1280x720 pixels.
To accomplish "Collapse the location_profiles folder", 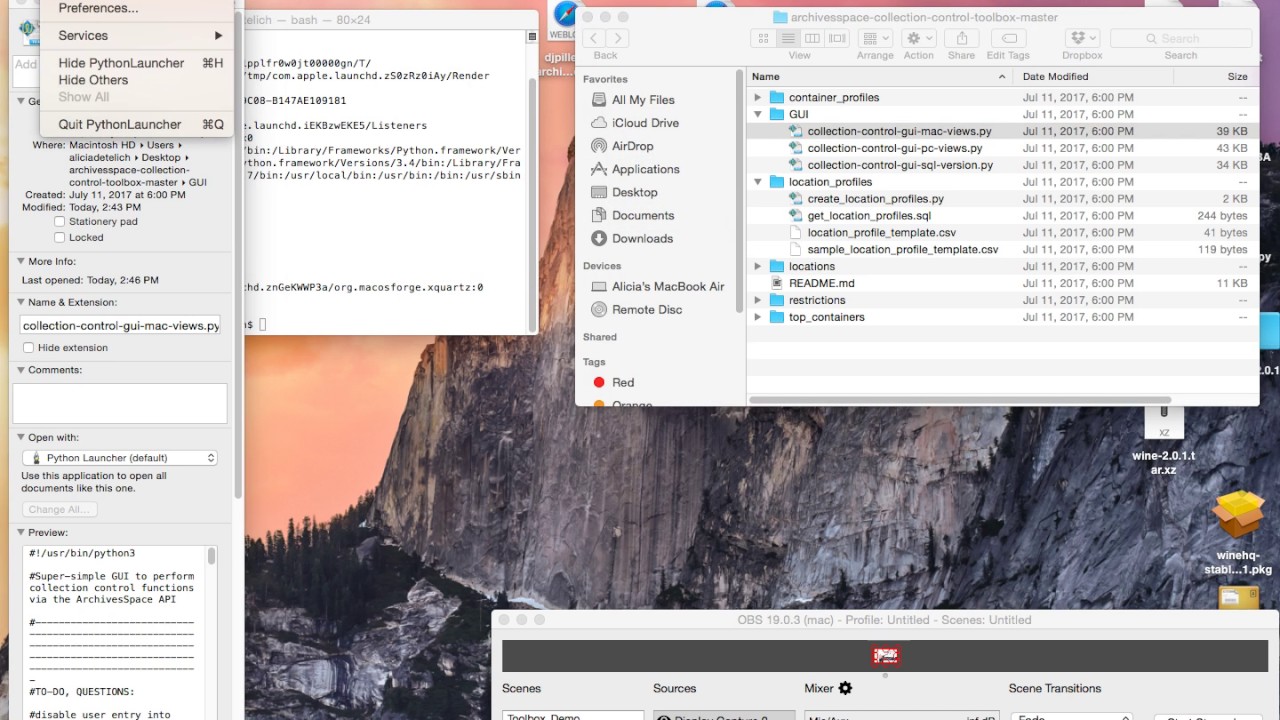I will (758, 182).
